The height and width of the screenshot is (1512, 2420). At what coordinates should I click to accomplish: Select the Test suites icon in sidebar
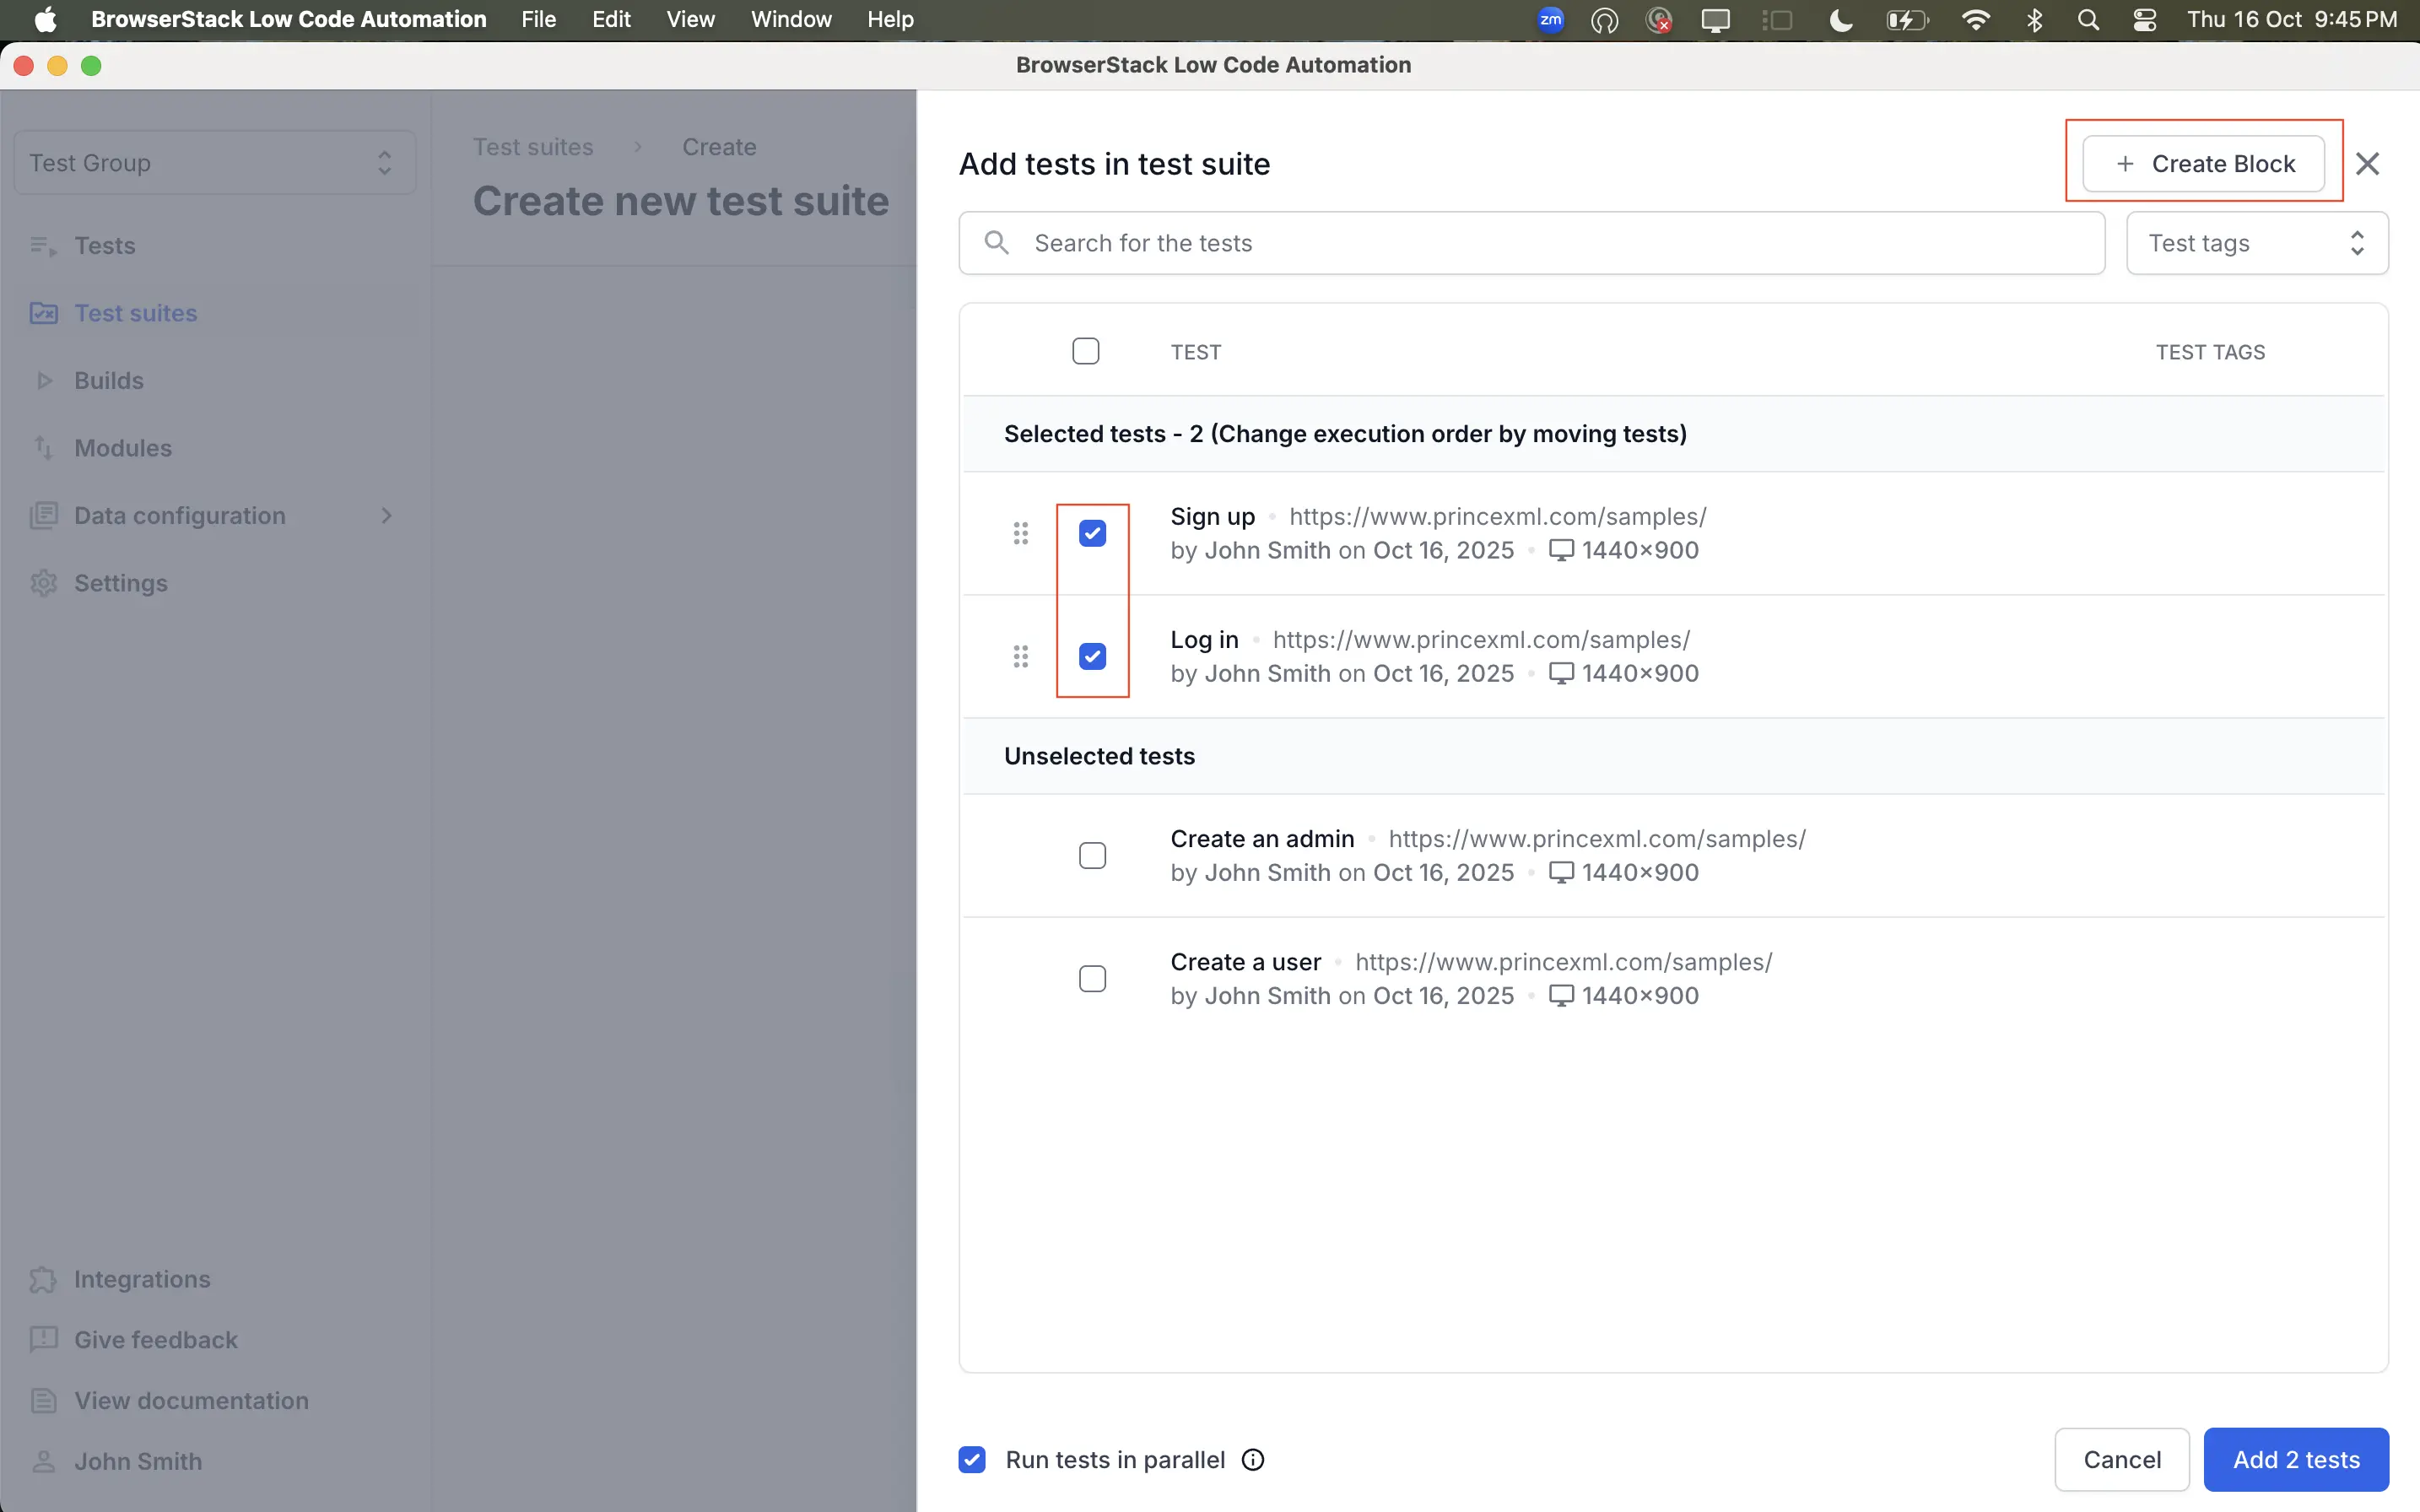[42, 313]
